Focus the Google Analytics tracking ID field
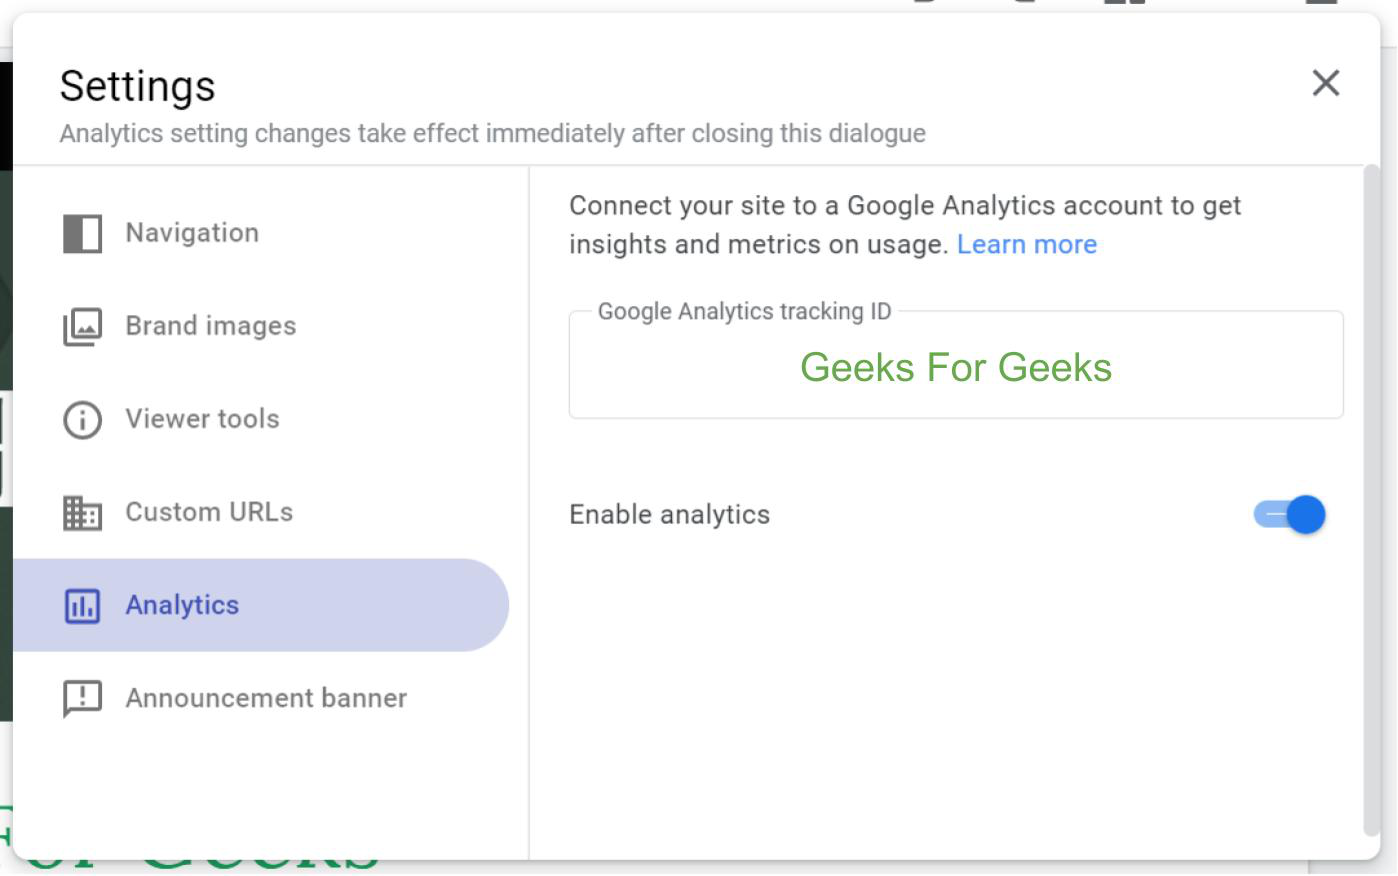The width and height of the screenshot is (1398, 876). (x=955, y=368)
